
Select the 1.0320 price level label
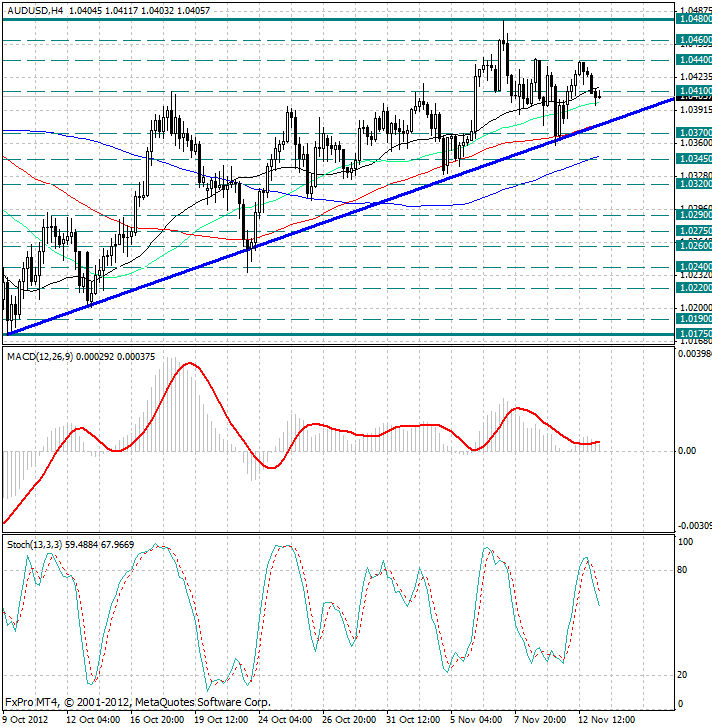pos(694,184)
